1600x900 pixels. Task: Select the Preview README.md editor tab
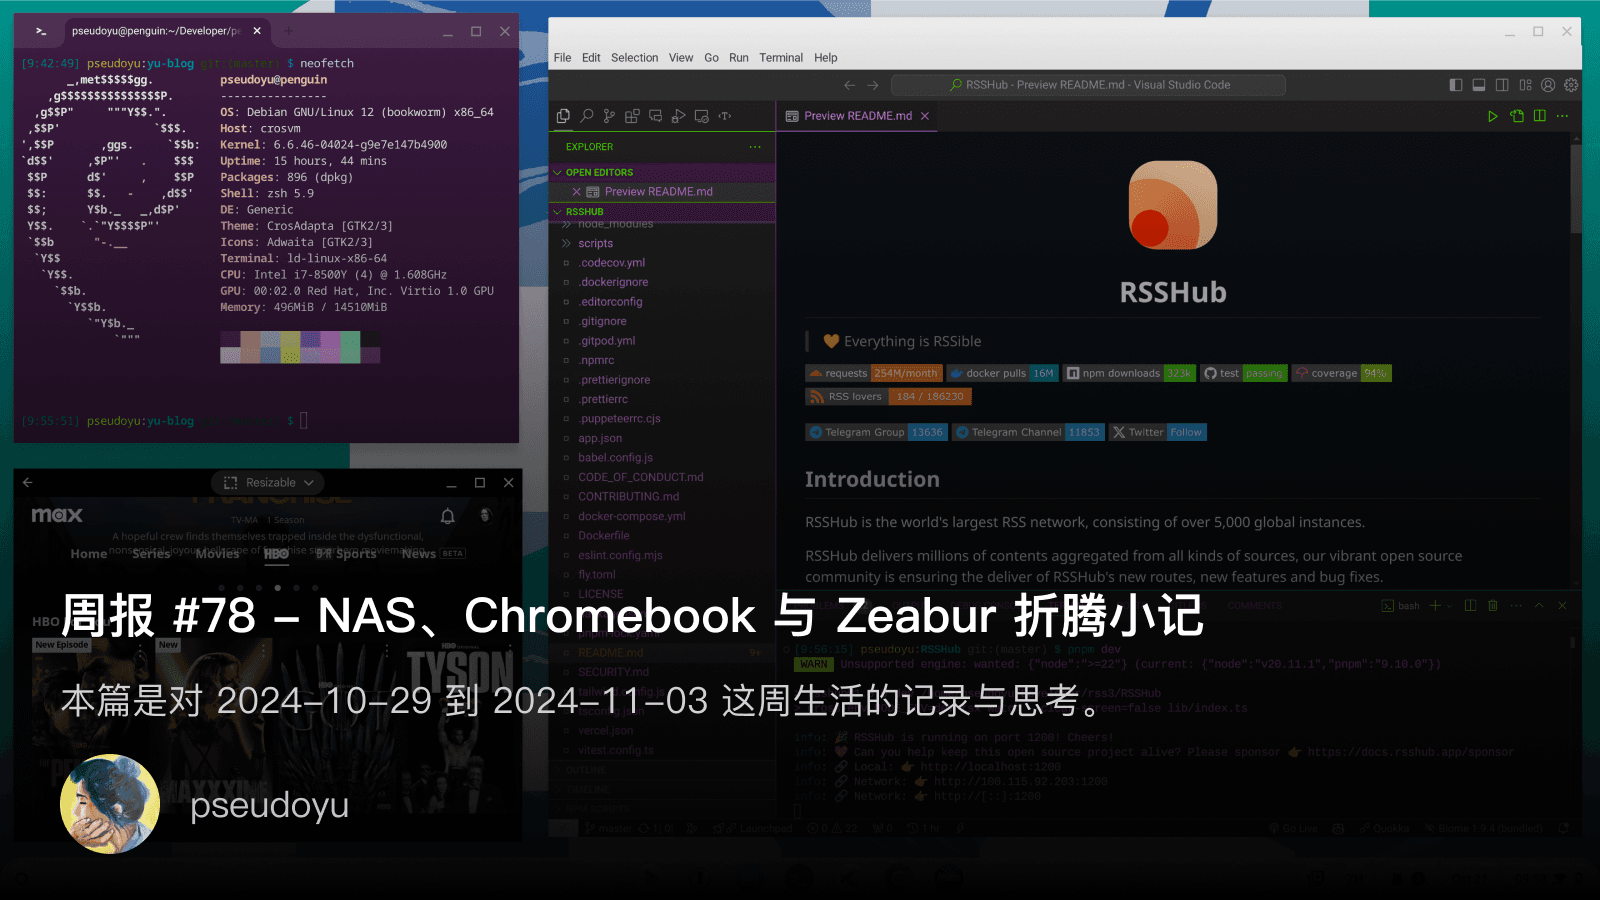coord(858,116)
